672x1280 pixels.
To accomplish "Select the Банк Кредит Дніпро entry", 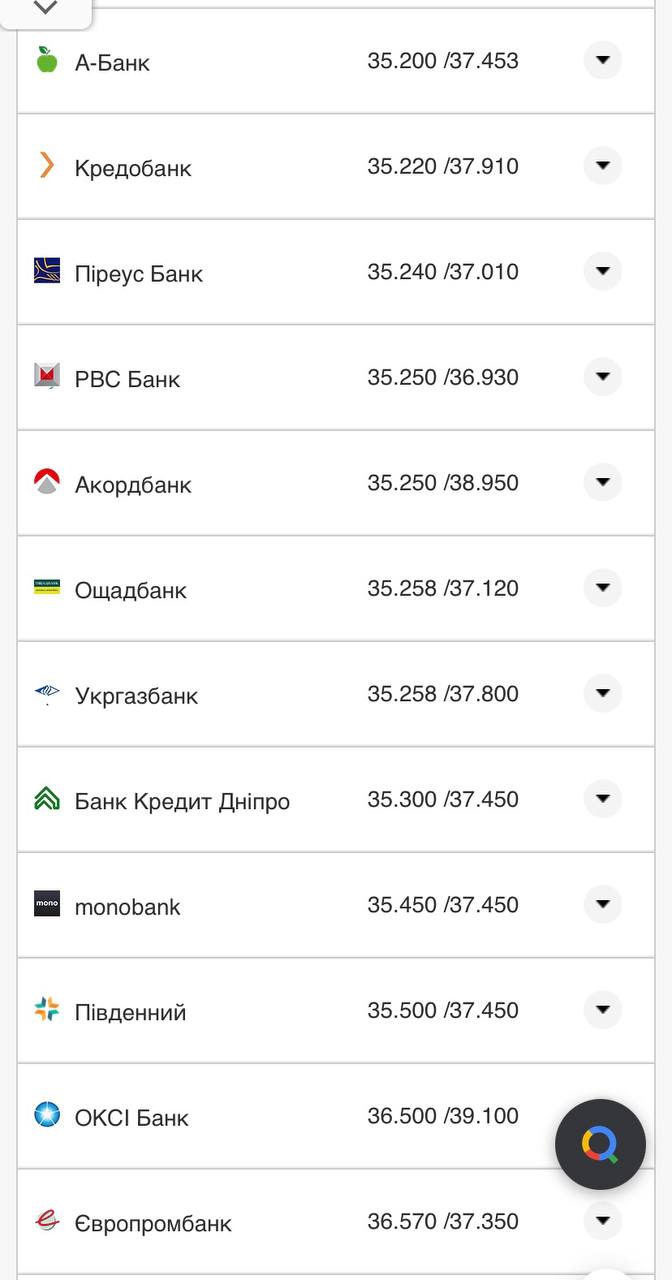I will [180, 800].
